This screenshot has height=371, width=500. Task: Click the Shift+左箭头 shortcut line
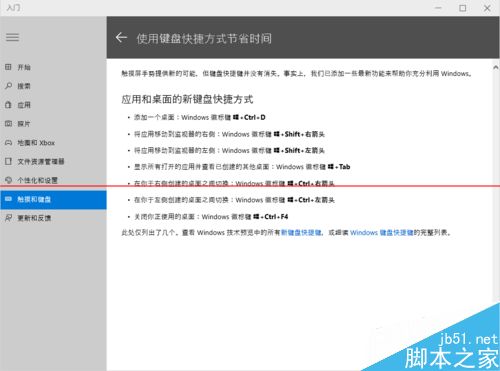point(229,150)
